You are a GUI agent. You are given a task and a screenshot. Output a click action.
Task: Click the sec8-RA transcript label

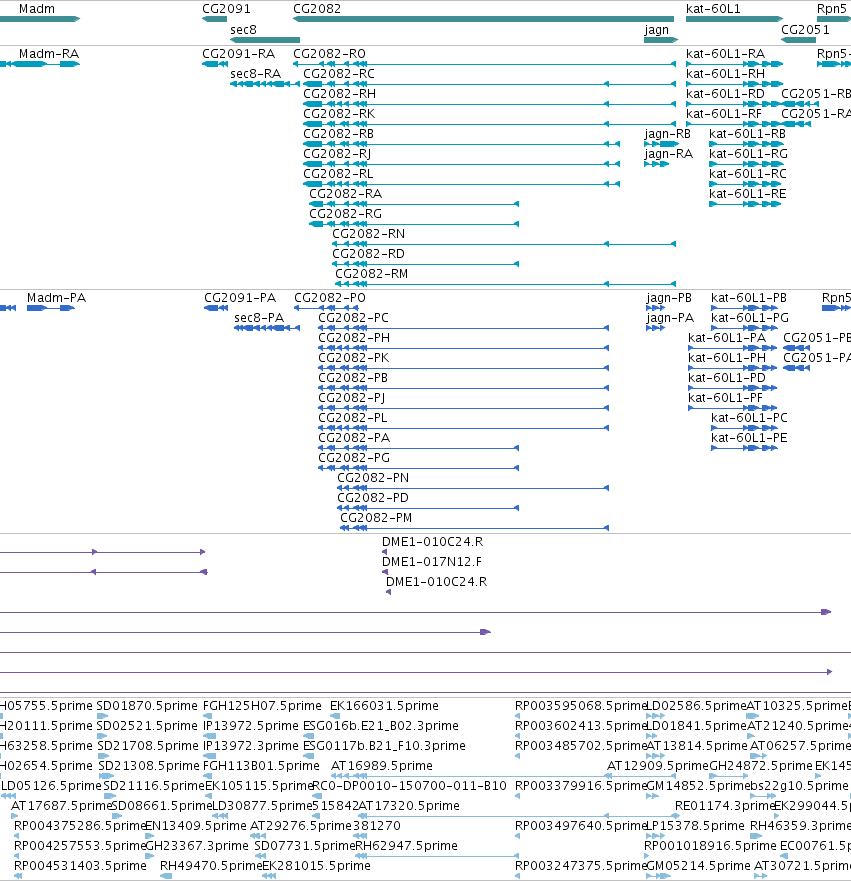click(x=256, y=74)
